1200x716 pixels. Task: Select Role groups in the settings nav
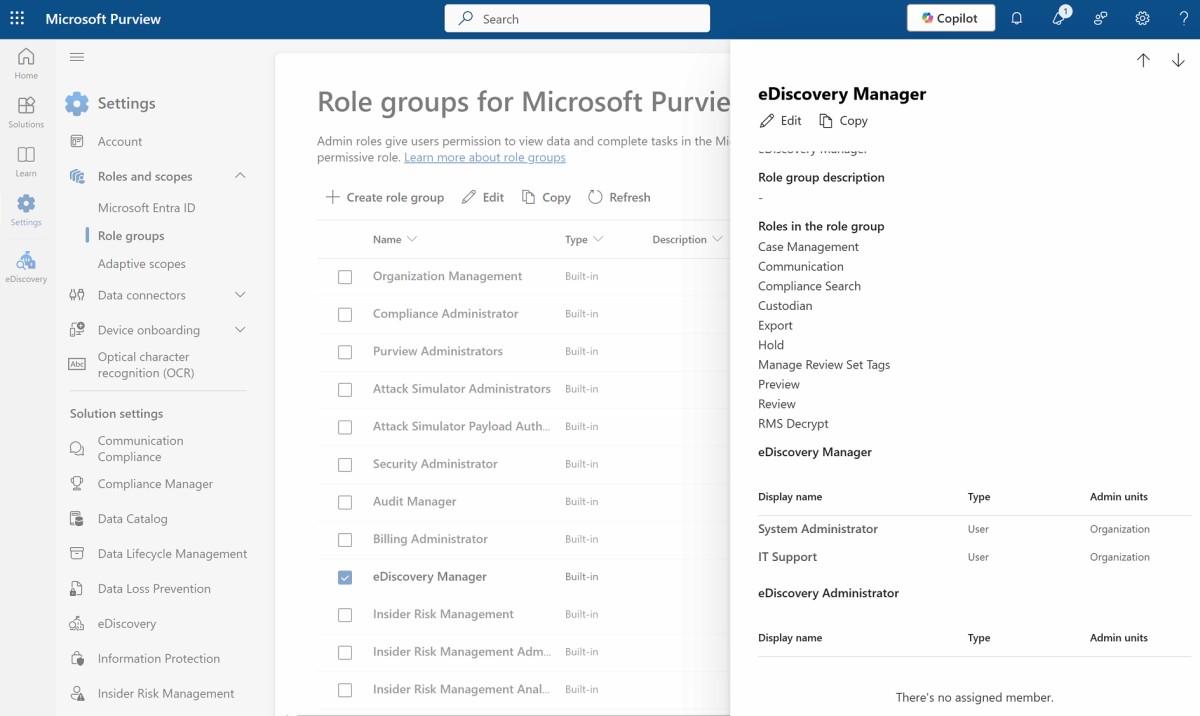(x=131, y=236)
